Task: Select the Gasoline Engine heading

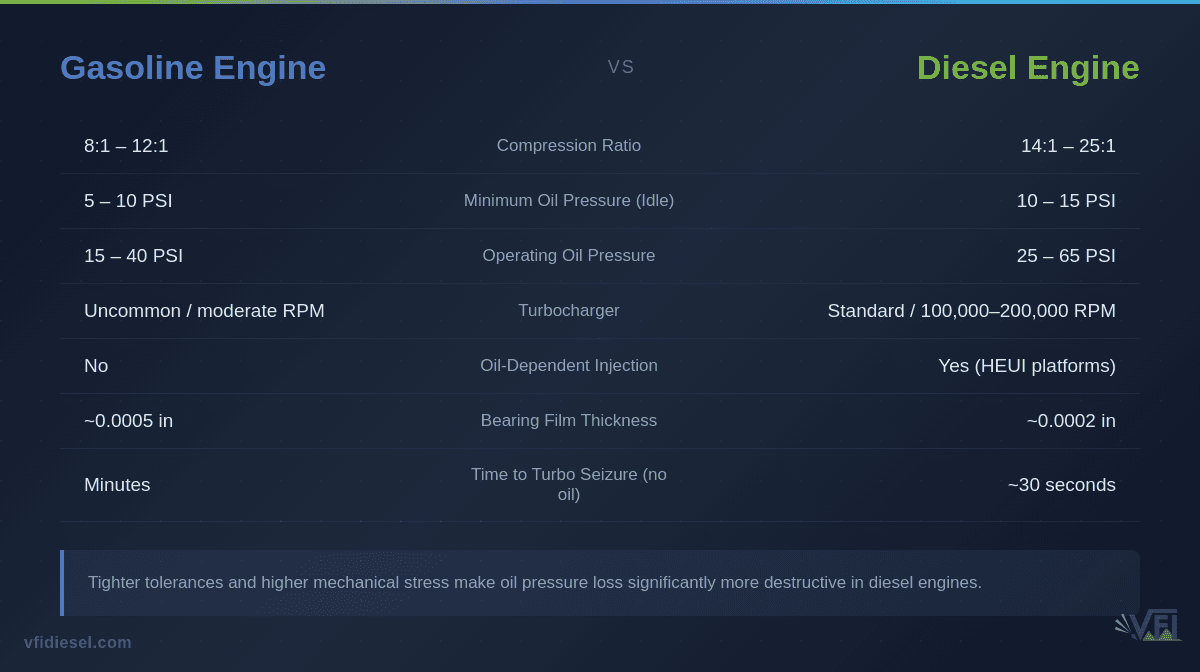Action: point(193,67)
